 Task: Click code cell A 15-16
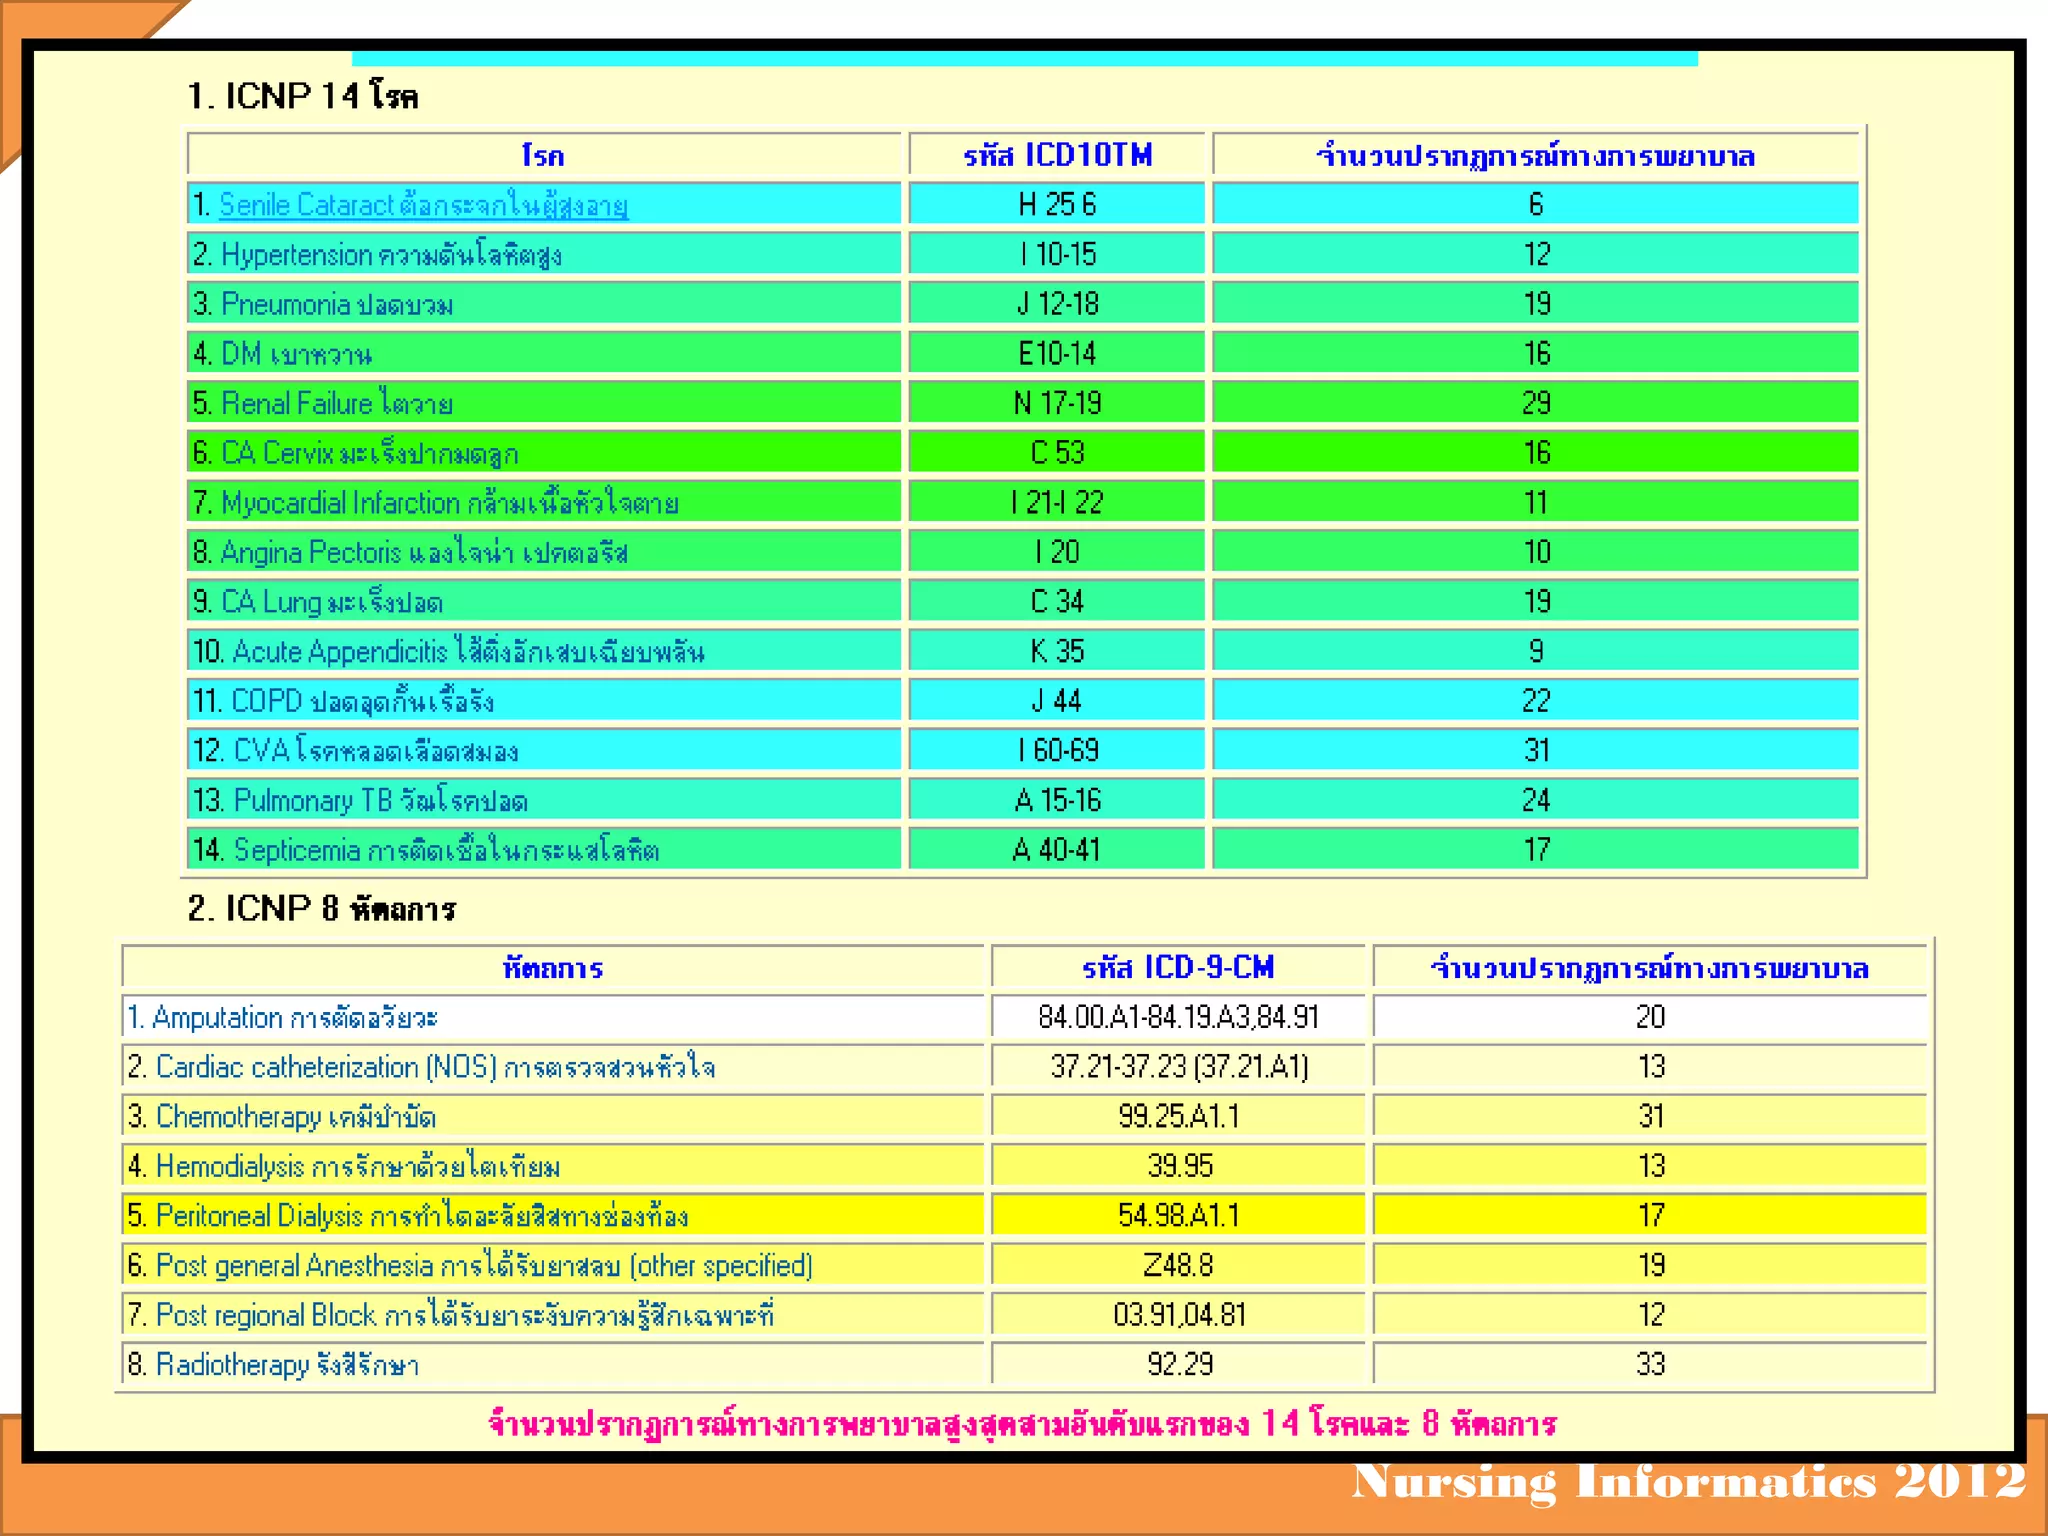(1057, 800)
